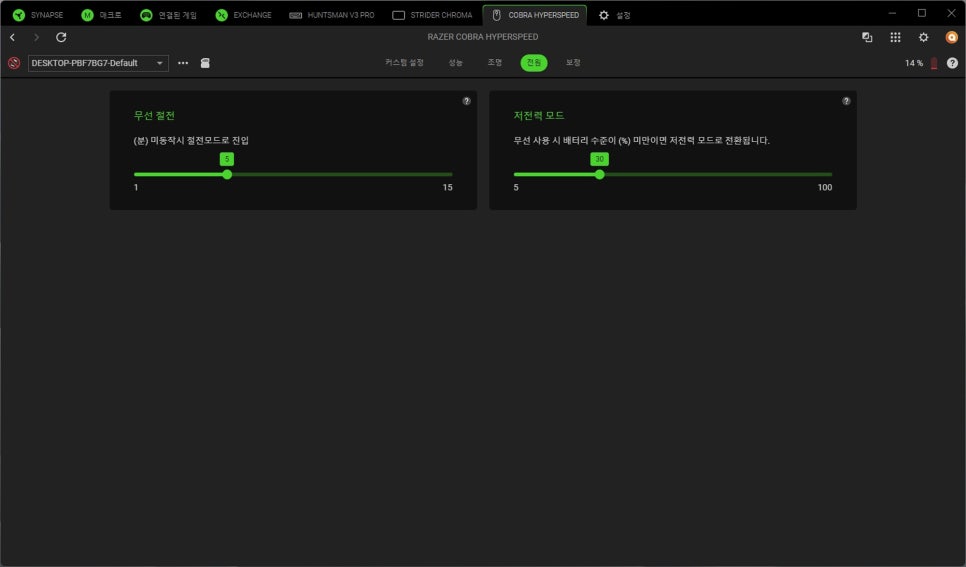966x567 pixels.
Task: Click the 저전력 모드 slider handle
Action: pyautogui.click(x=599, y=174)
